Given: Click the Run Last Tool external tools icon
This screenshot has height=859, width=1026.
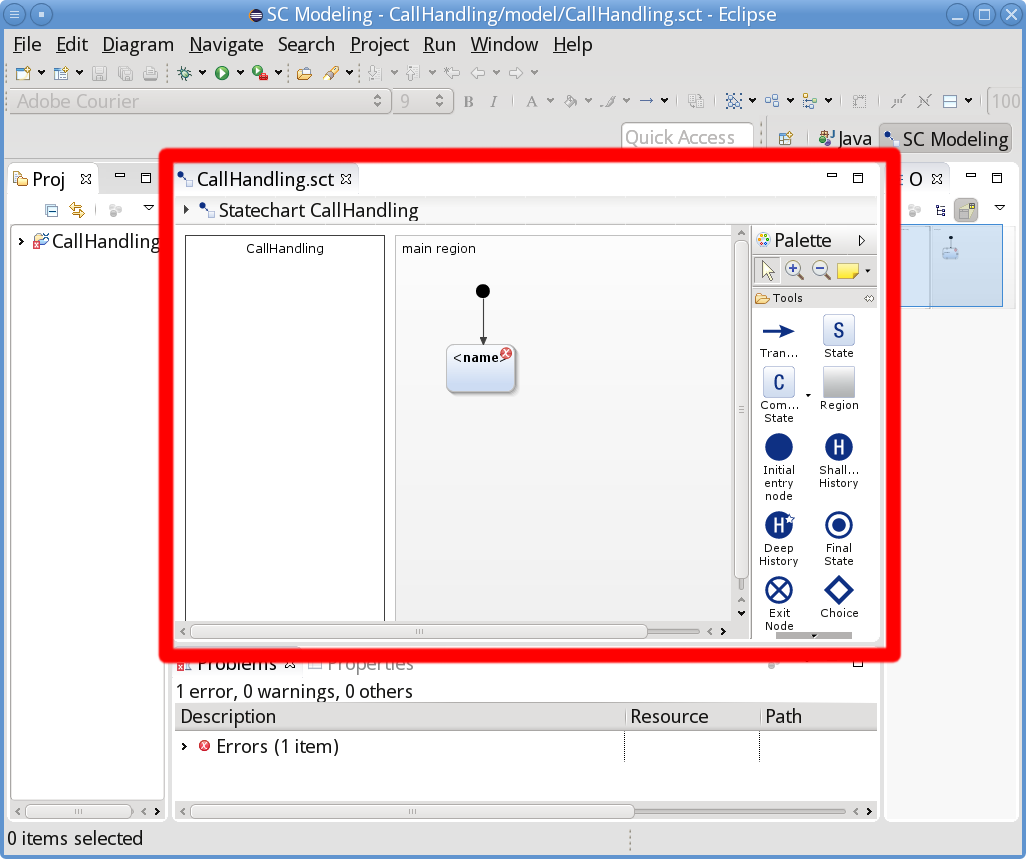Looking at the screenshot, I should pos(260,73).
